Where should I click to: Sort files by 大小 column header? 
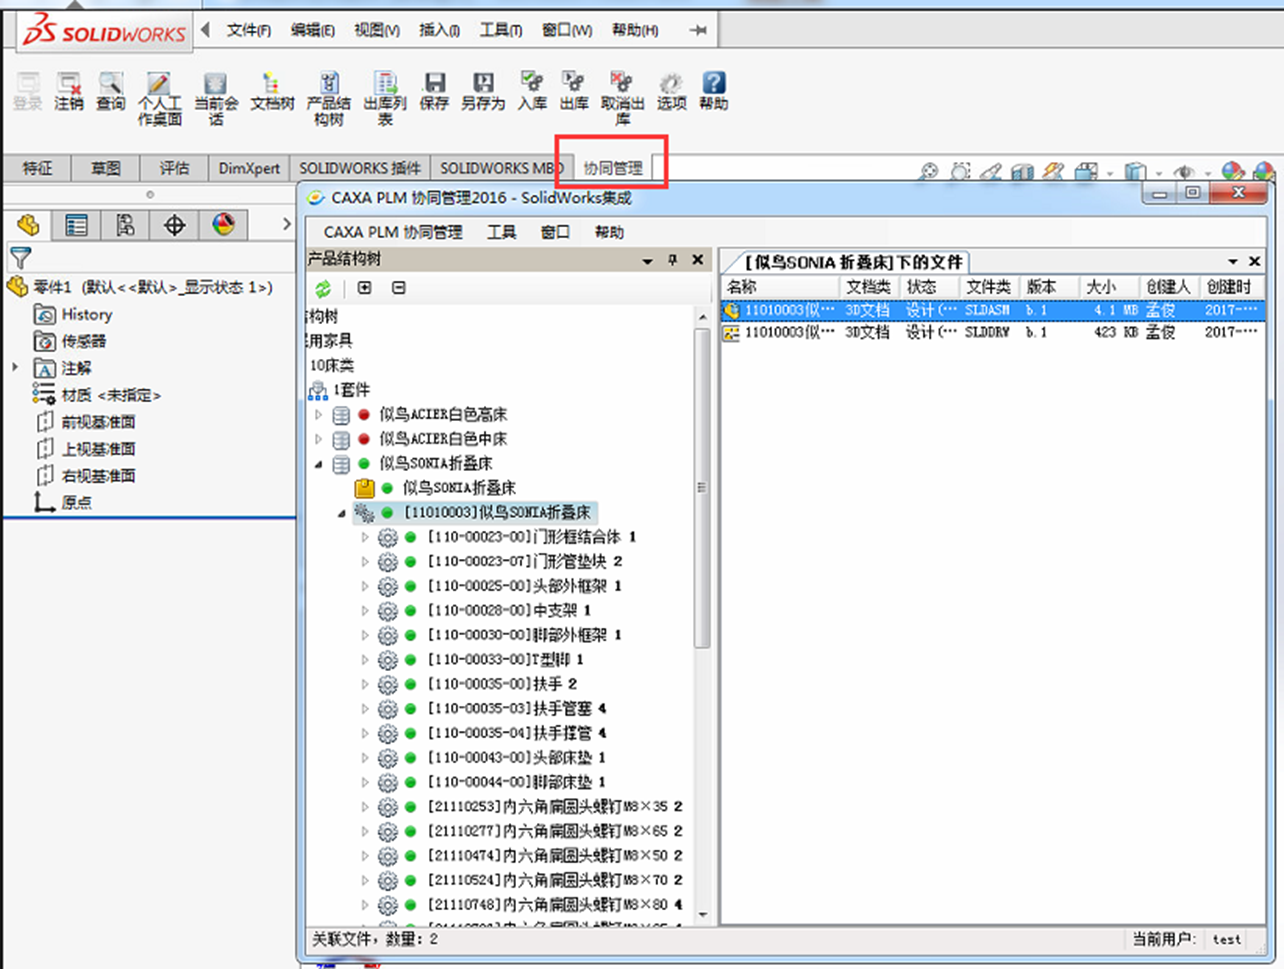1111,287
